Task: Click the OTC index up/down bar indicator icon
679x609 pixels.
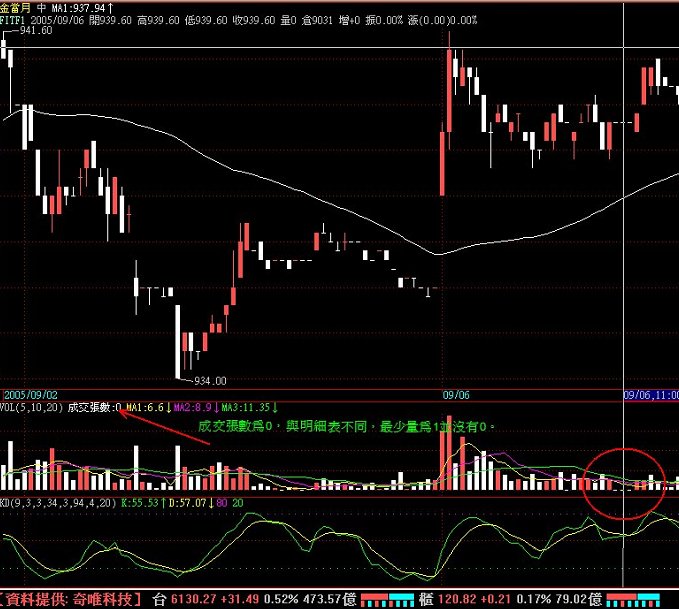Action: (633, 600)
